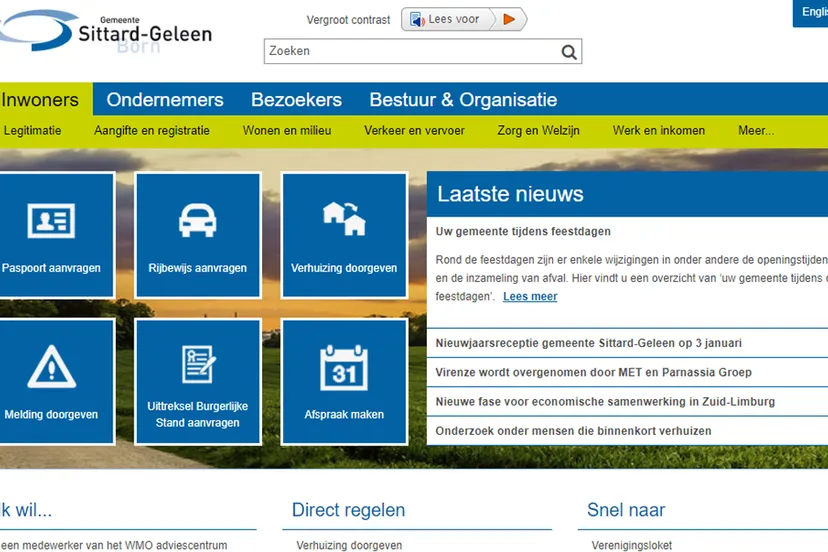
Task: Switch to the English language tab
Action: coord(813,12)
